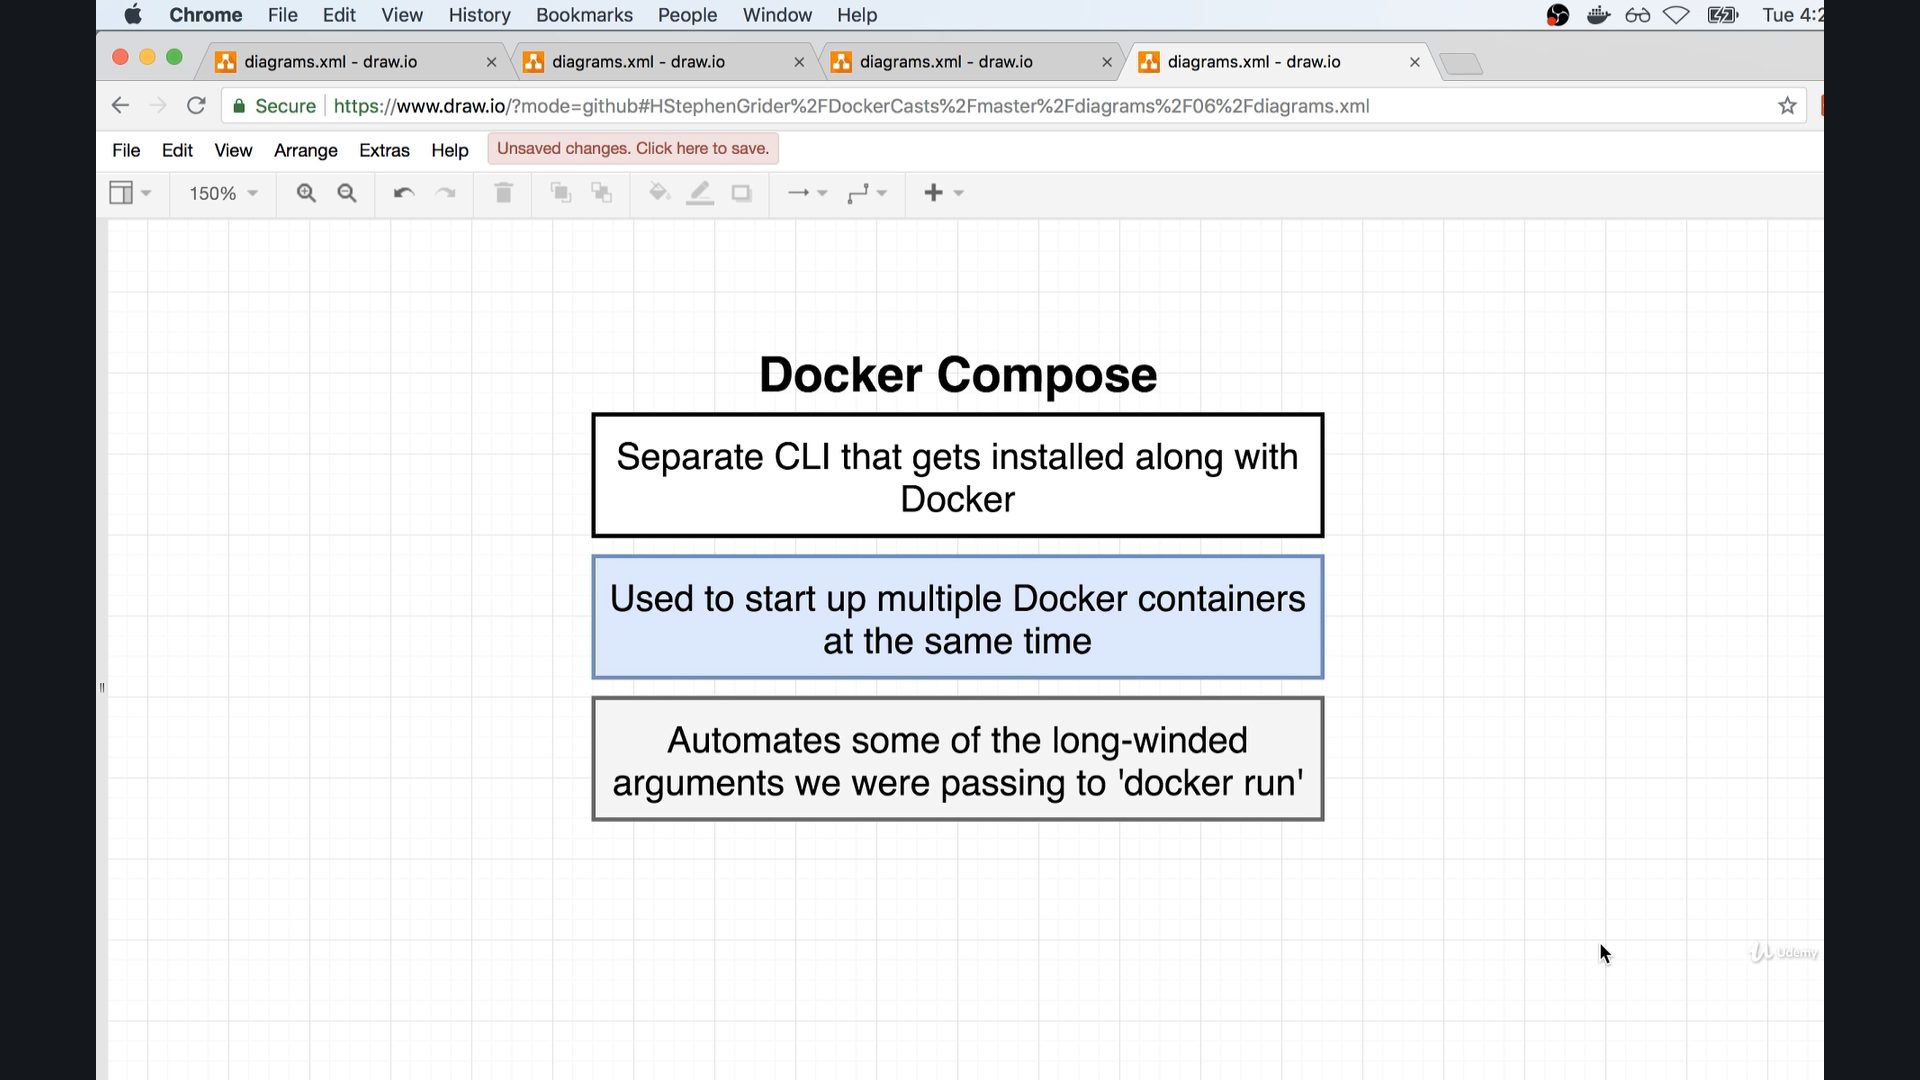Open the Fill Color picker
This screenshot has height=1080, width=1920.
coord(658,193)
